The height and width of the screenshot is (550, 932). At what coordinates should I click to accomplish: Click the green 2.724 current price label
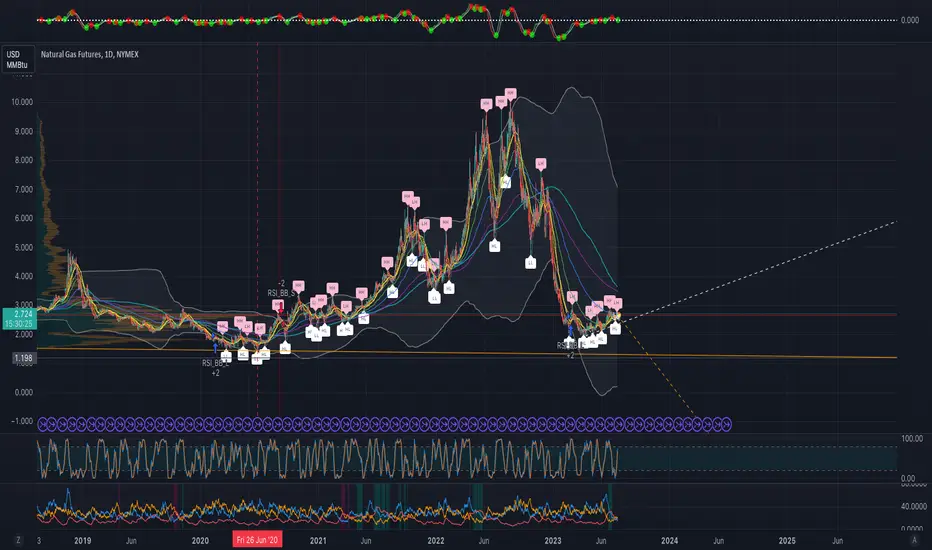[20, 319]
